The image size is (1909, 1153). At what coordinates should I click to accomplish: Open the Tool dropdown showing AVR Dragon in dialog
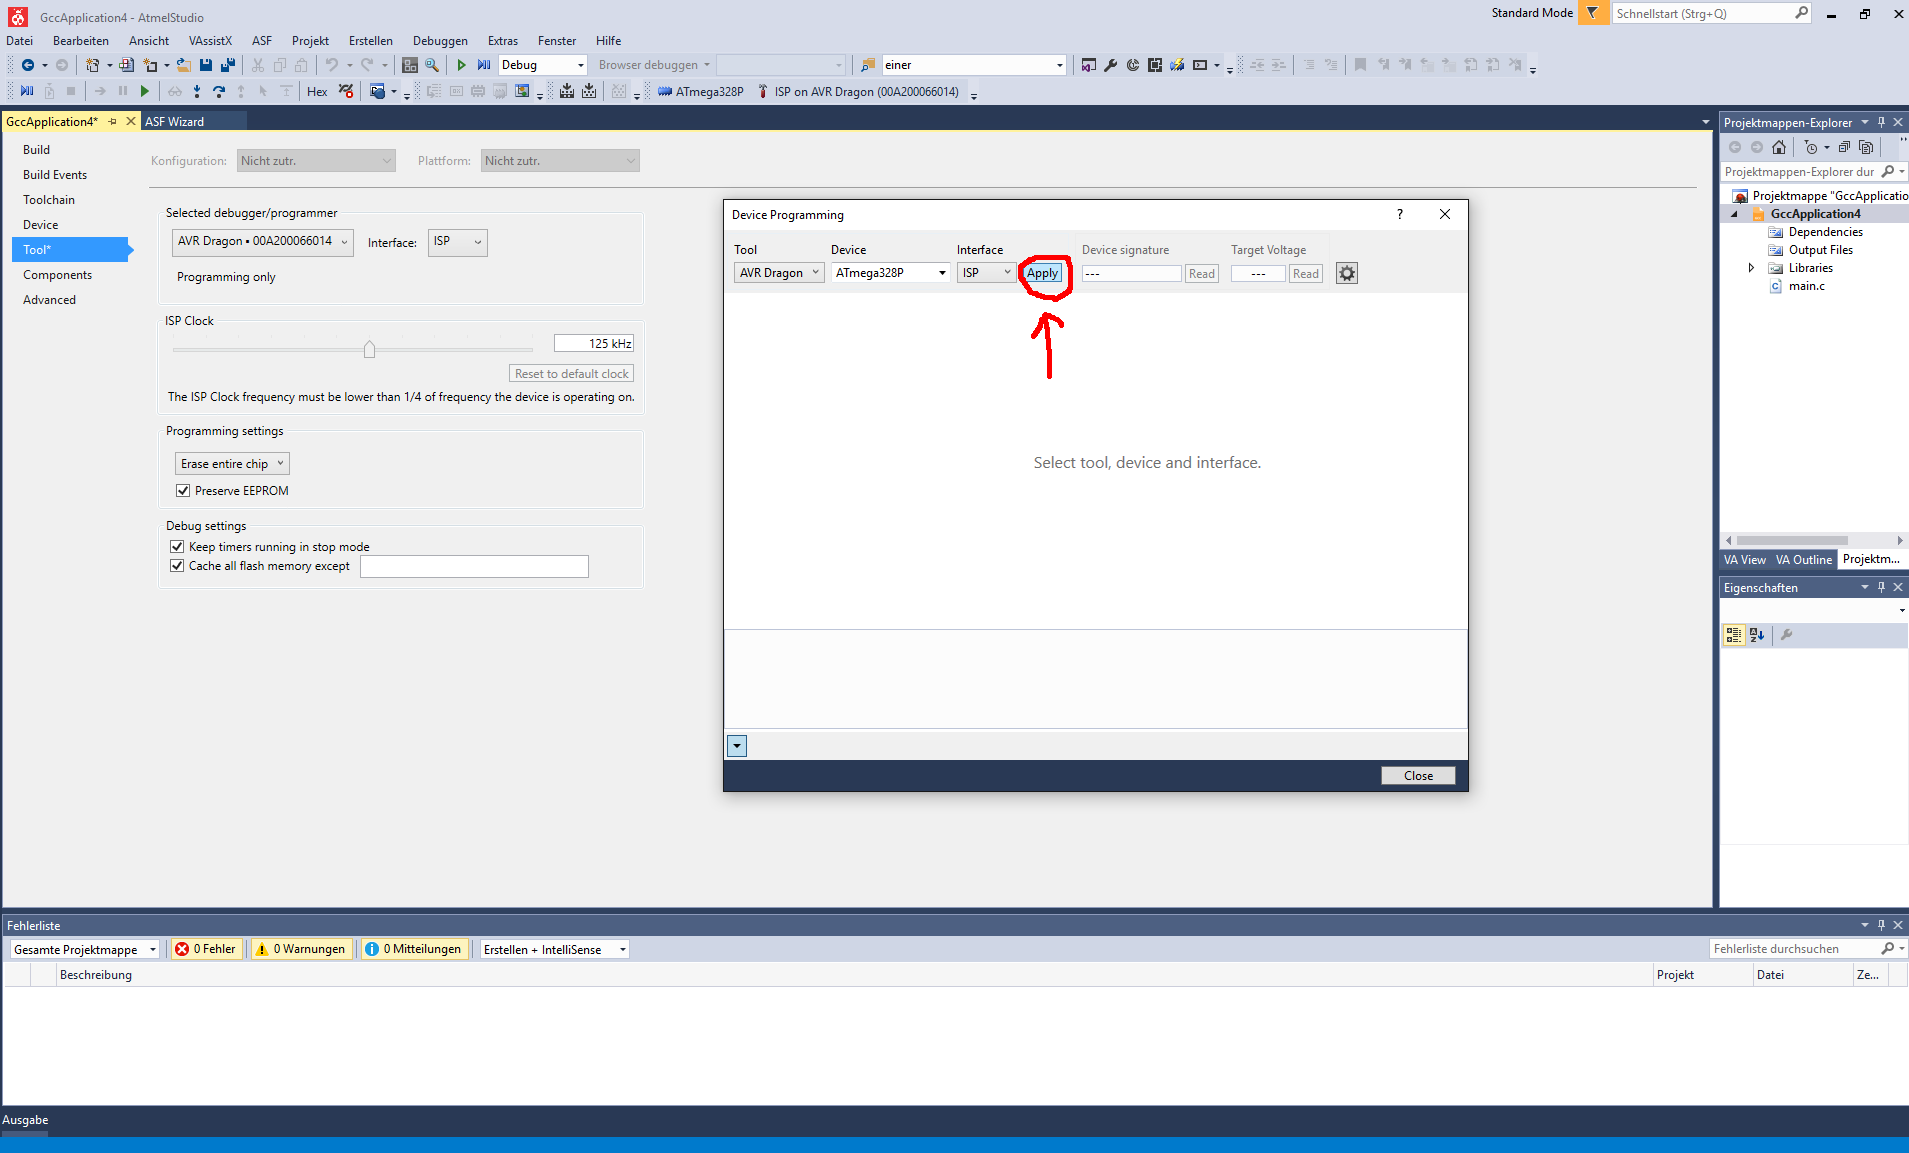tap(779, 273)
